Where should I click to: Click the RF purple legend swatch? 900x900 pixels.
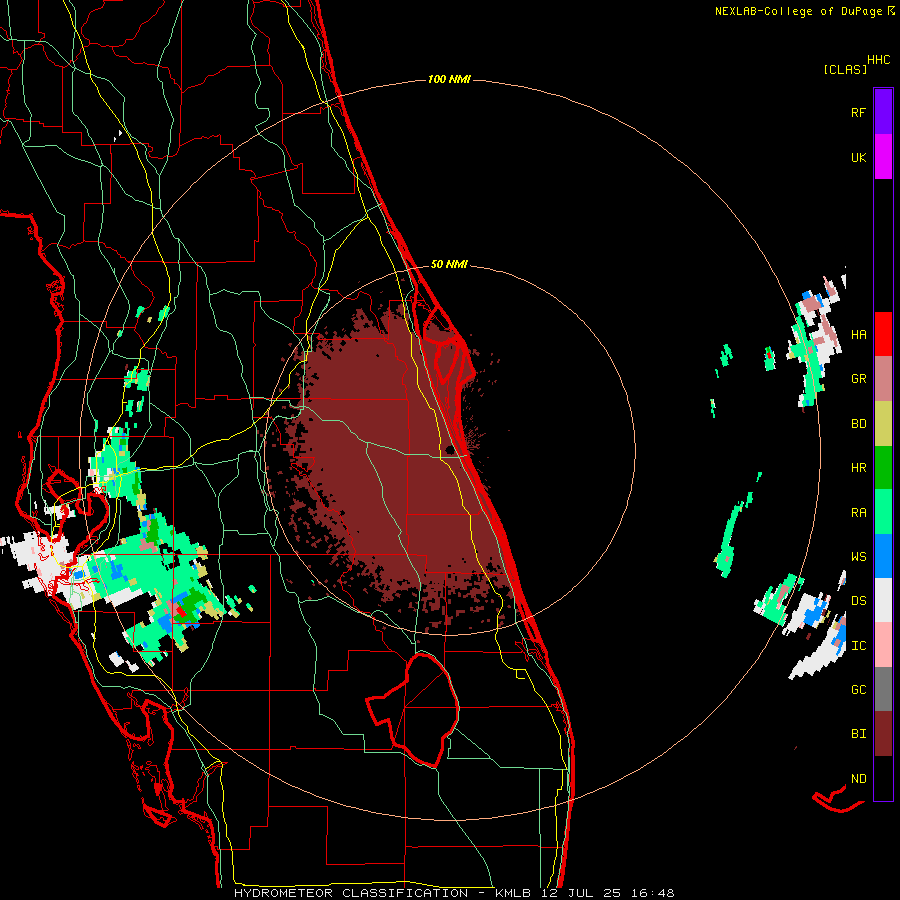pyautogui.click(x=883, y=112)
